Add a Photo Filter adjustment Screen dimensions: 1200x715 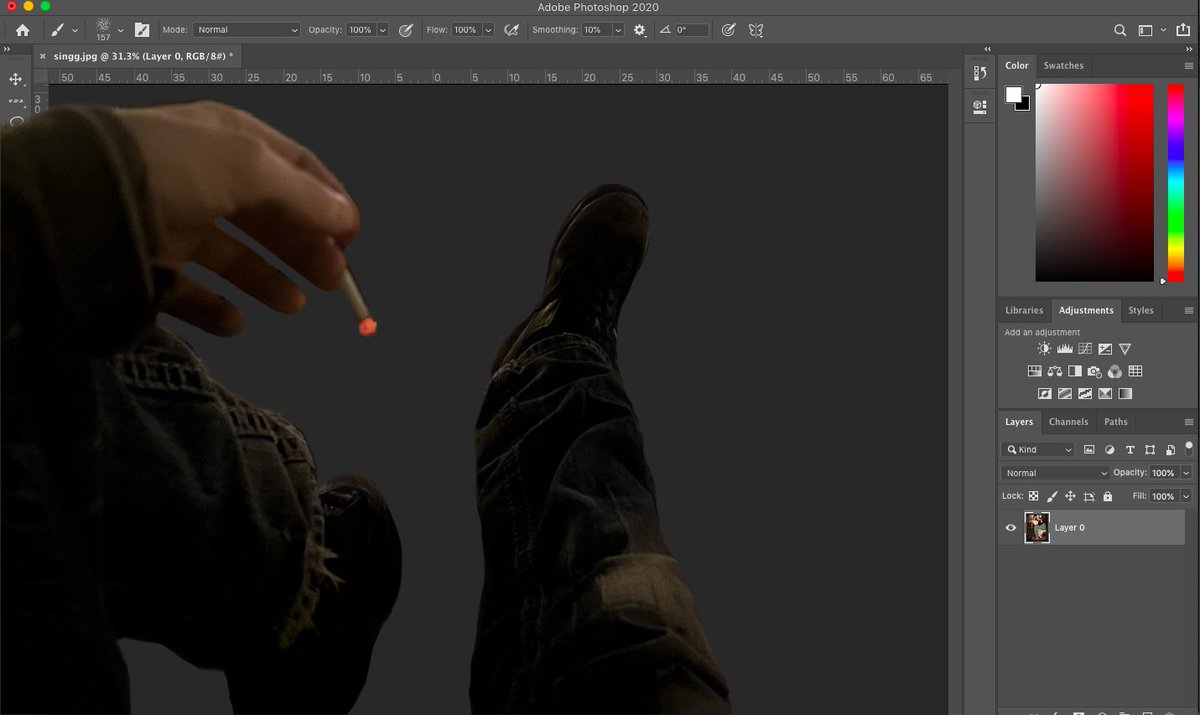1094,371
